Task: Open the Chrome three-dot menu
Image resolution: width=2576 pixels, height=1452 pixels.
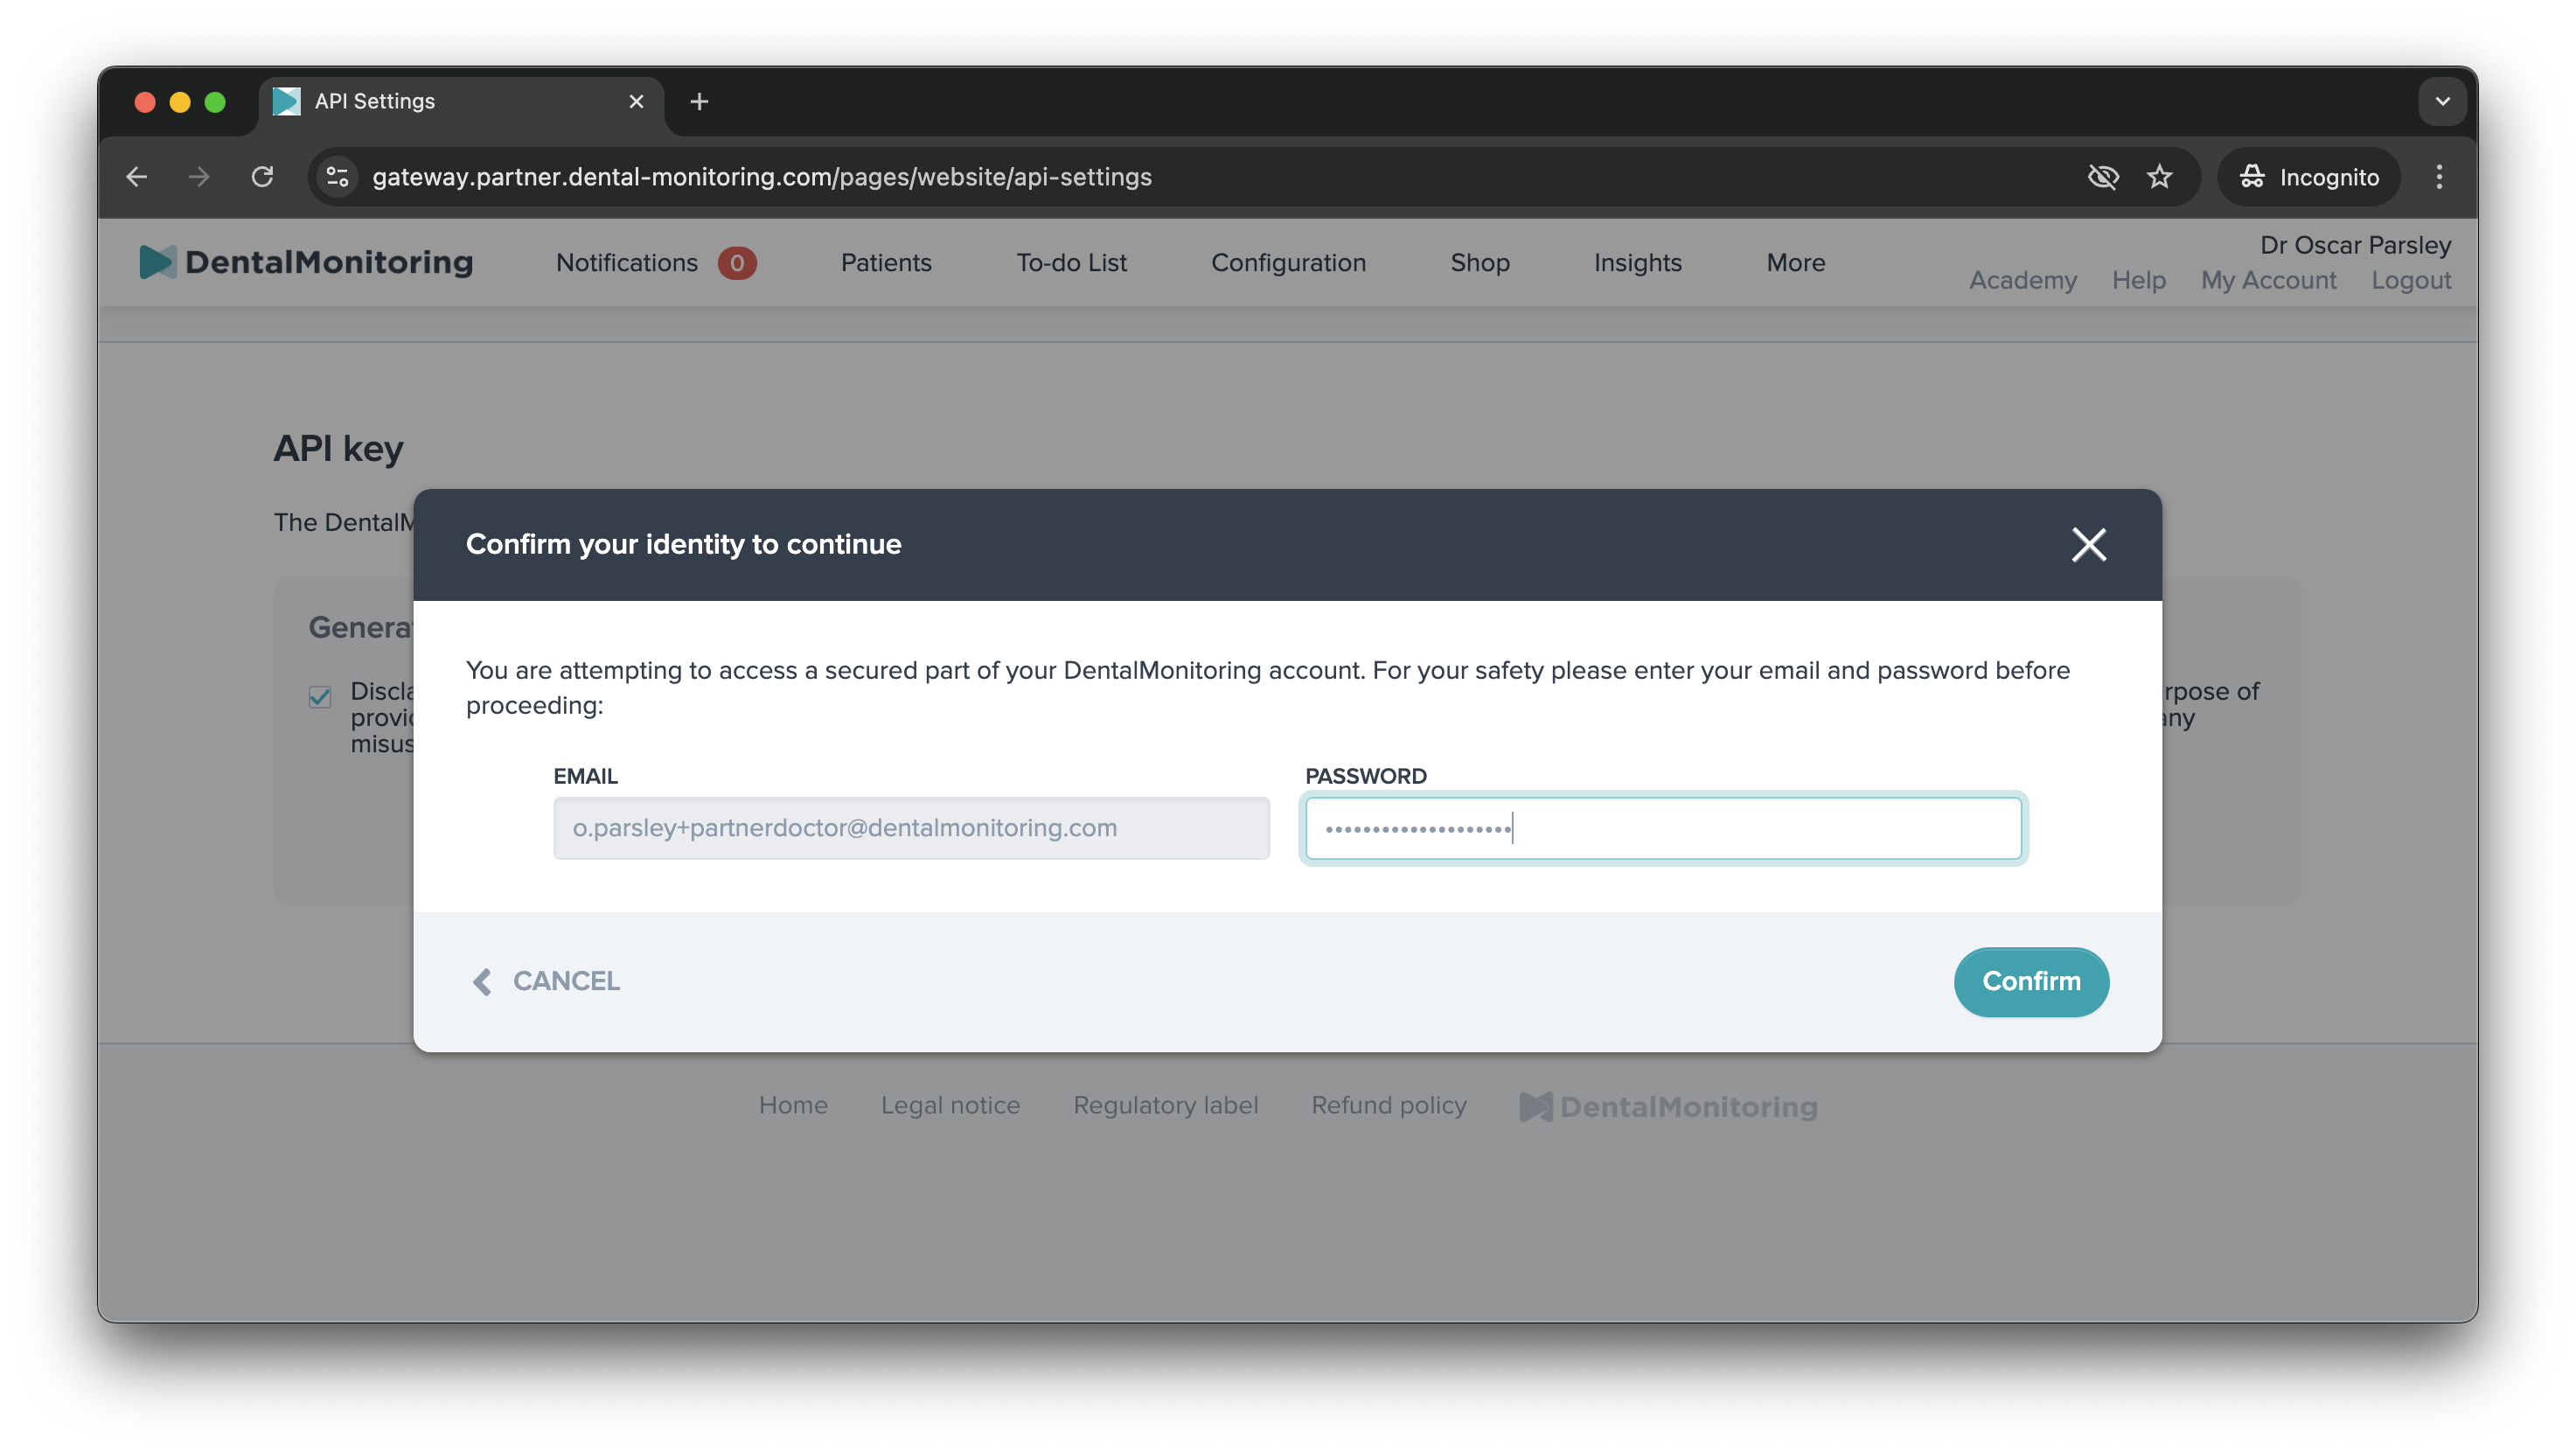Action: click(x=2439, y=177)
